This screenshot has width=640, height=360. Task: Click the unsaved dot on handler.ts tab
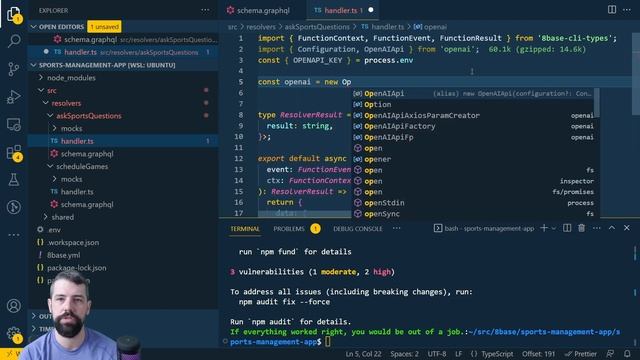pos(371,10)
